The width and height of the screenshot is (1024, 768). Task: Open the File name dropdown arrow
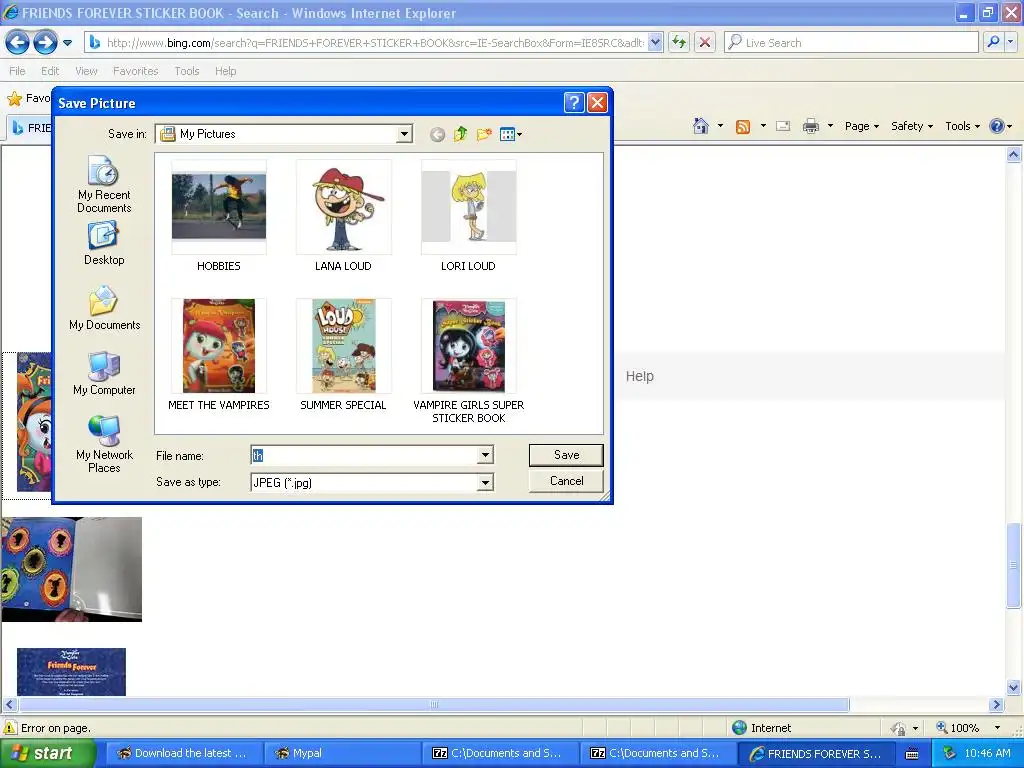[485, 455]
